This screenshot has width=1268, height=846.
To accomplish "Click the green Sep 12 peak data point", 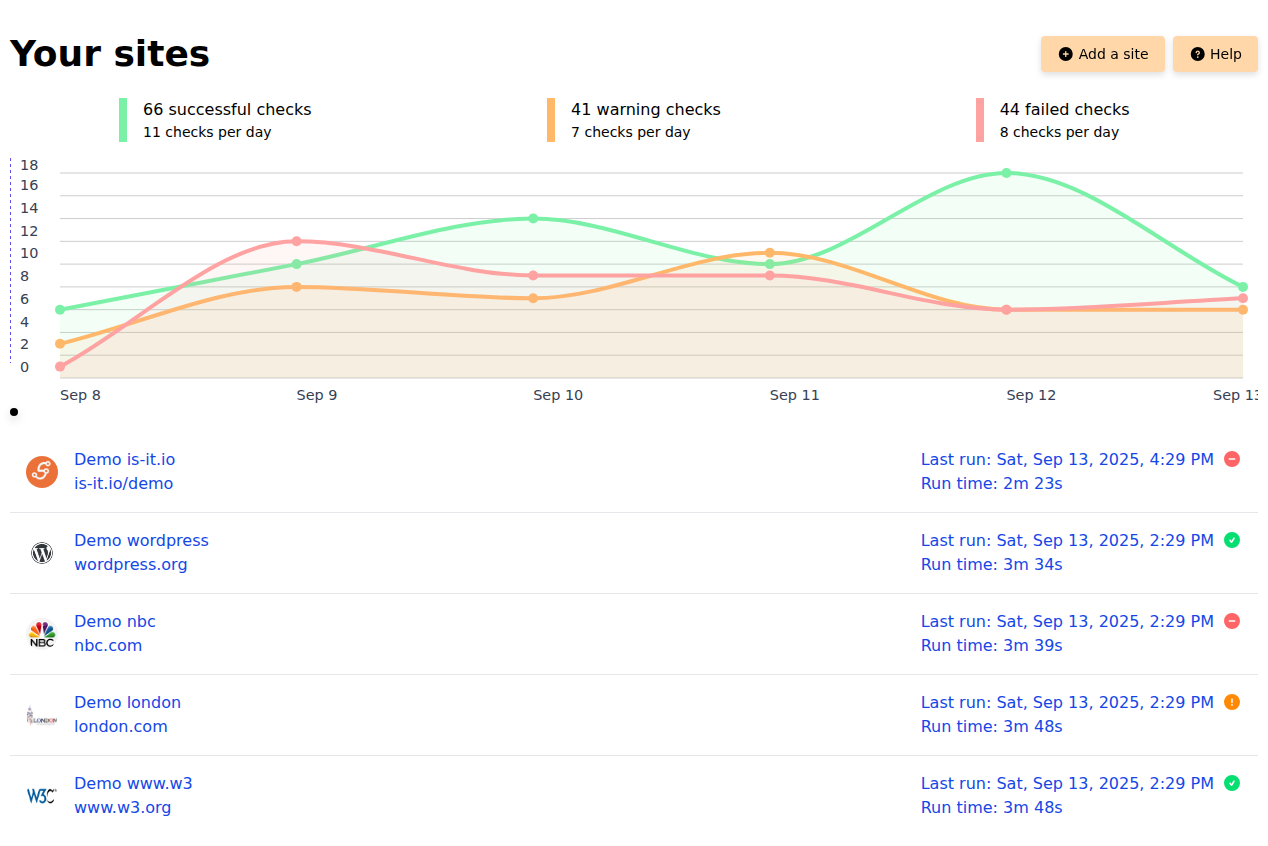I will tap(1006, 173).
